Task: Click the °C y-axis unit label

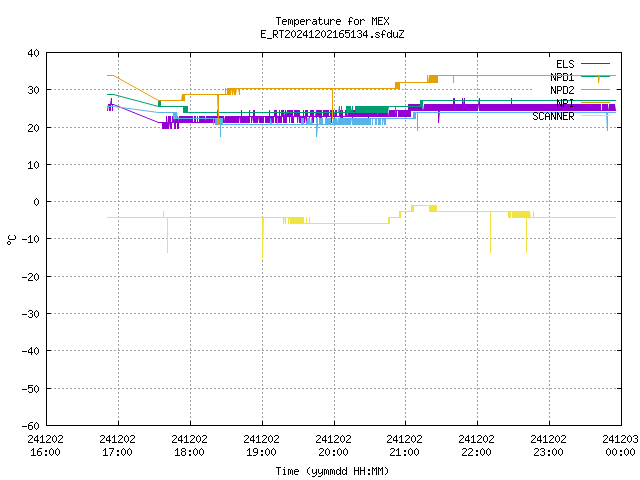Action: [11, 240]
